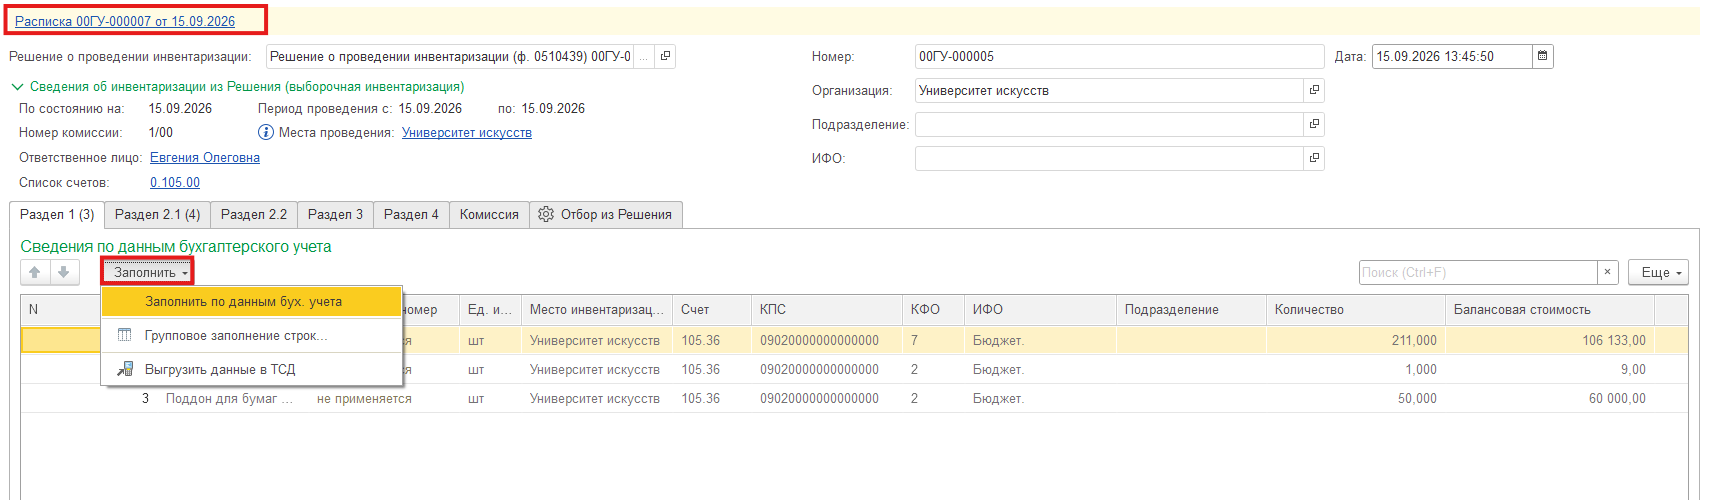
Task: Click info icon beside Места проведения
Action: (266, 132)
